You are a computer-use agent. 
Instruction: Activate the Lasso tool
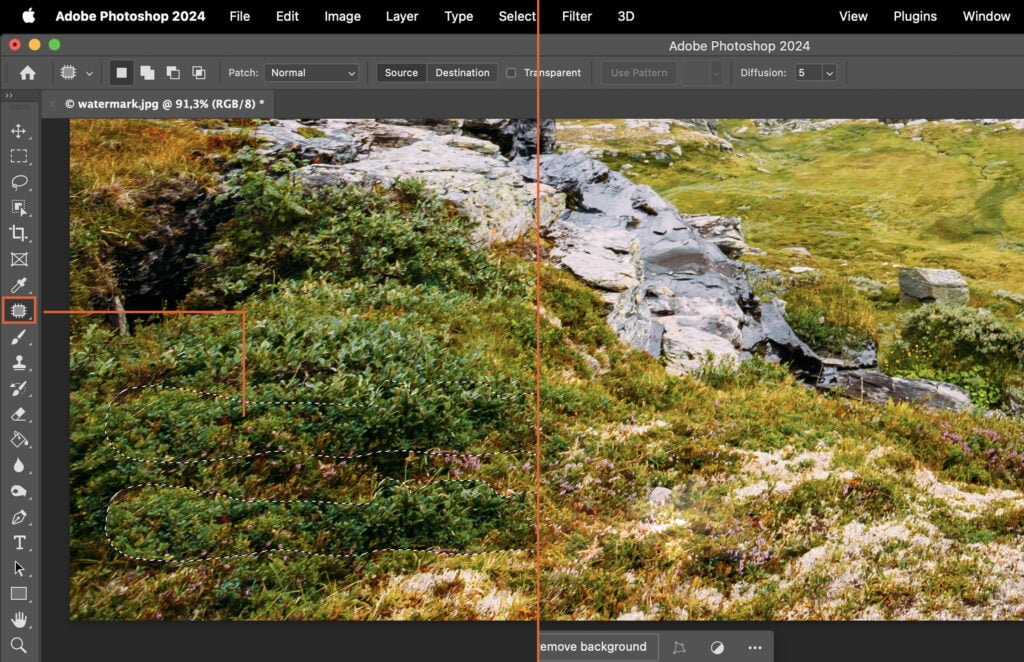[19, 182]
